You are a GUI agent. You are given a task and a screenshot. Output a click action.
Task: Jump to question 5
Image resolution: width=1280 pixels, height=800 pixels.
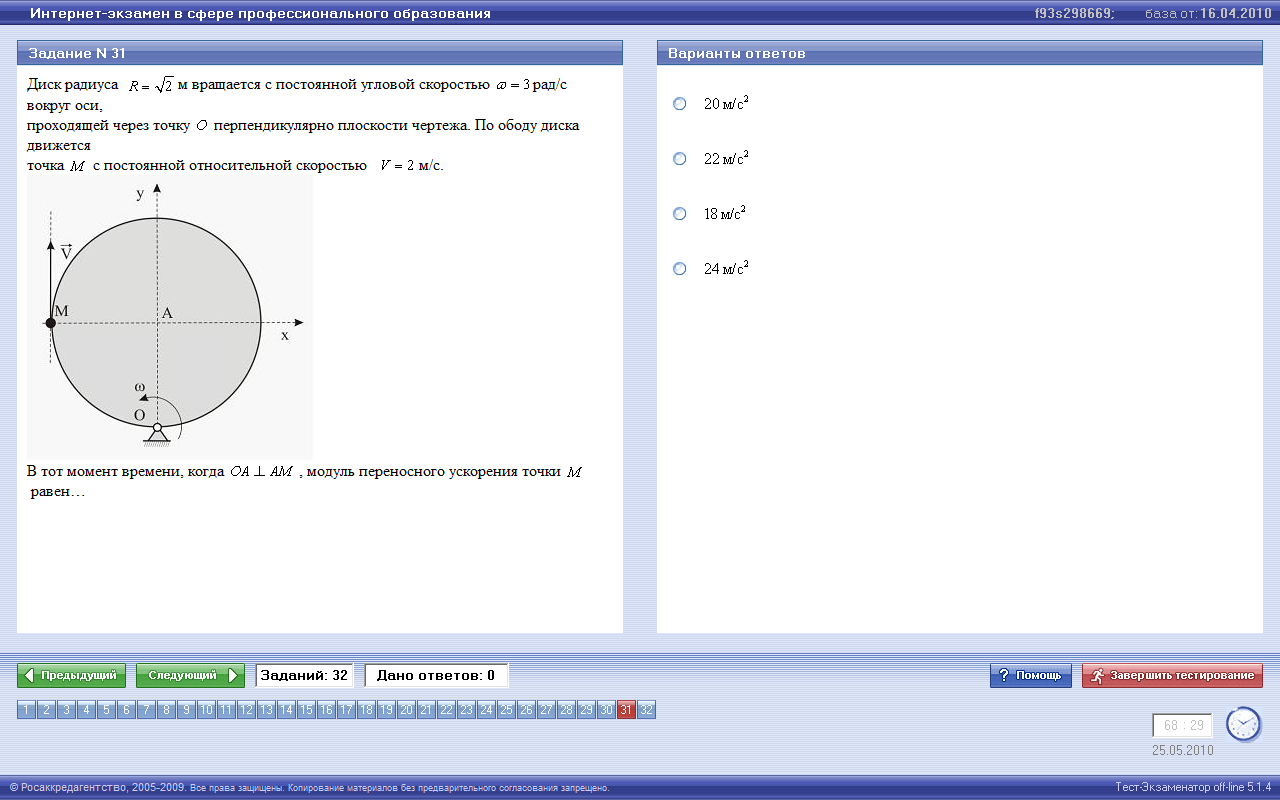[107, 710]
